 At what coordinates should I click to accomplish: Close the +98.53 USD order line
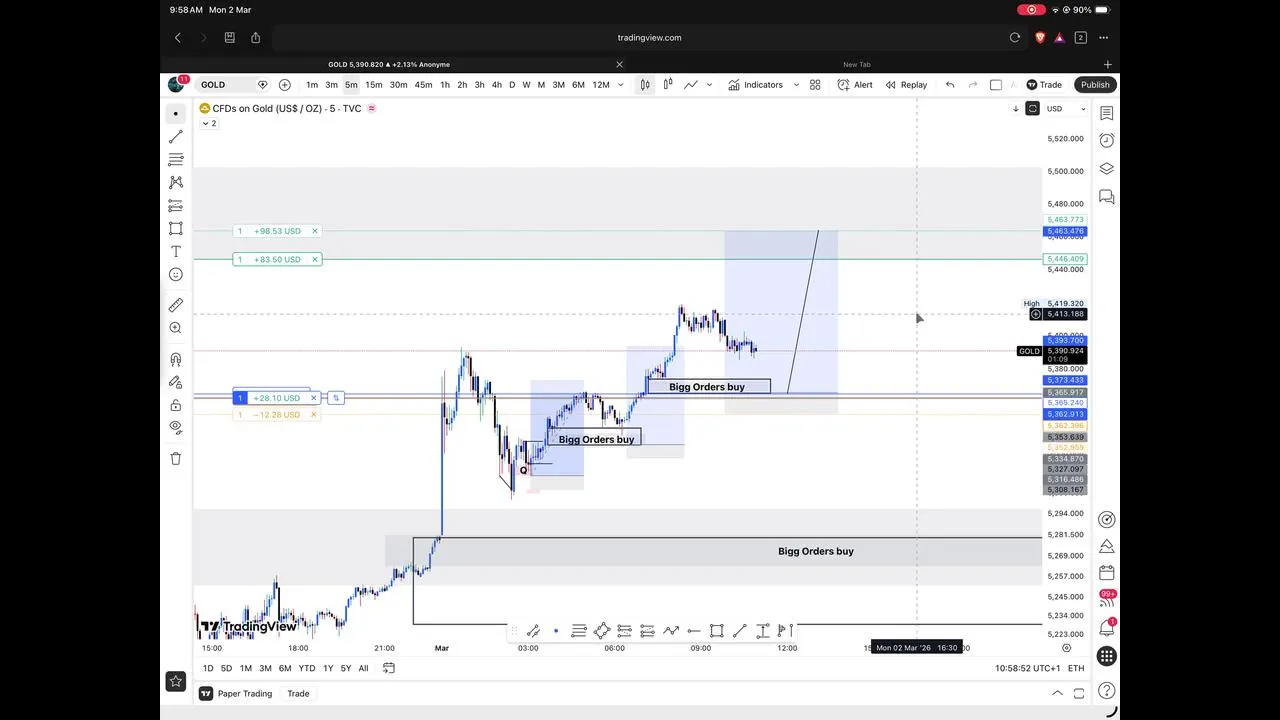coord(314,231)
